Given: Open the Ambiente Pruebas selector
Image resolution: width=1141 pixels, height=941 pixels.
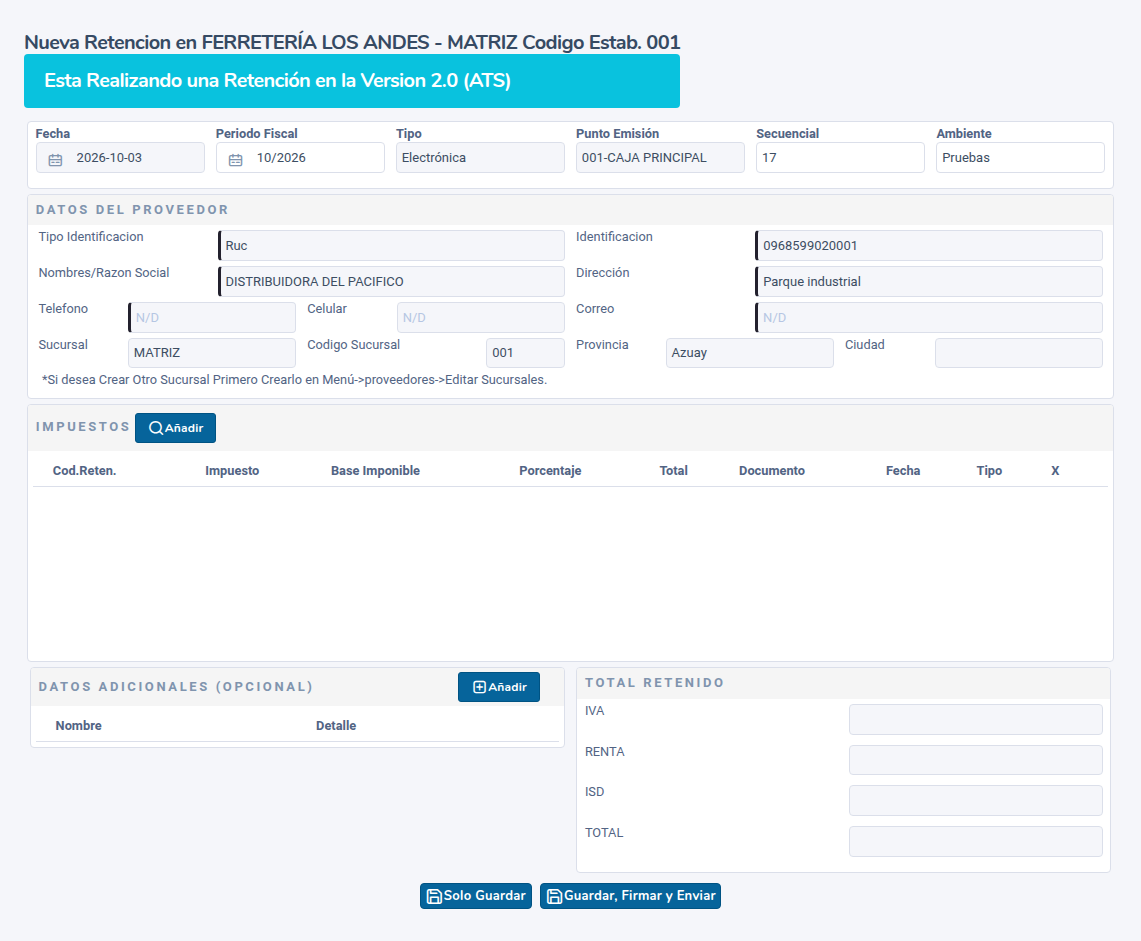Looking at the screenshot, I should [1020, 158].
